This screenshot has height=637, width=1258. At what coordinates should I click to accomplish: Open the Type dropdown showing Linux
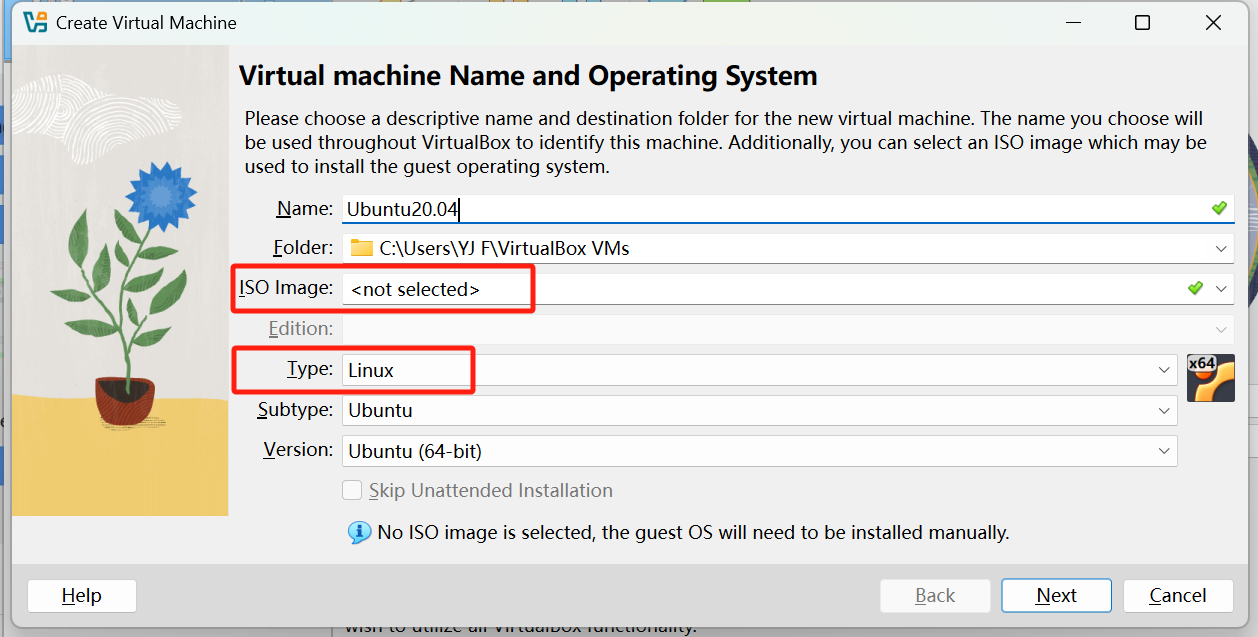click(1164, 370)
